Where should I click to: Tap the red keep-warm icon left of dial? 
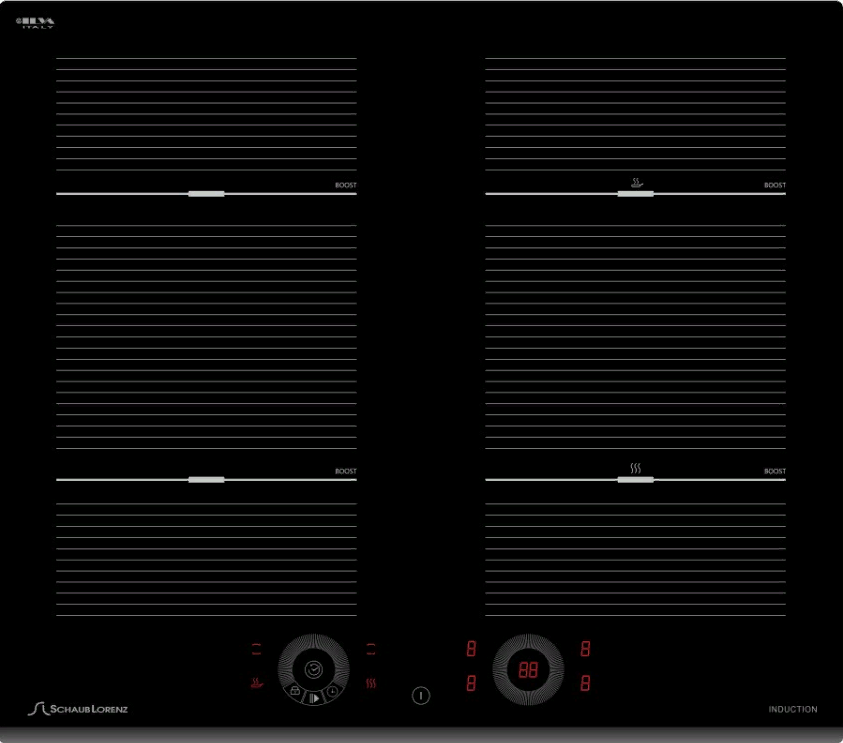pos(257,685)
